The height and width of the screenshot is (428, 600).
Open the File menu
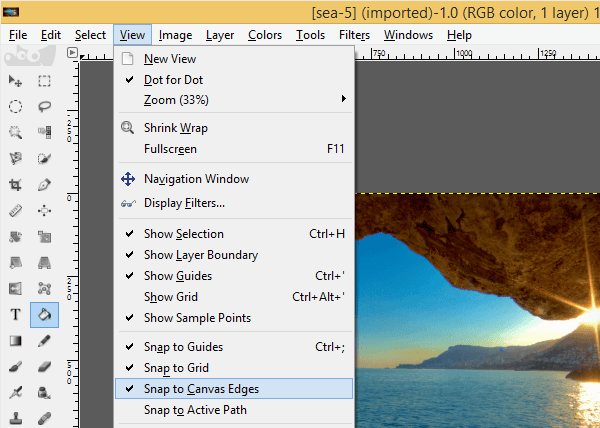pyautogui.click(x=18, y=35)
